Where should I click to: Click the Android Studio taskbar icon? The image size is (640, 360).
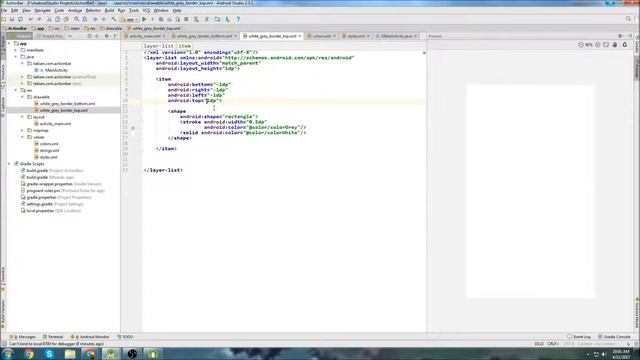tap(111, 354)
